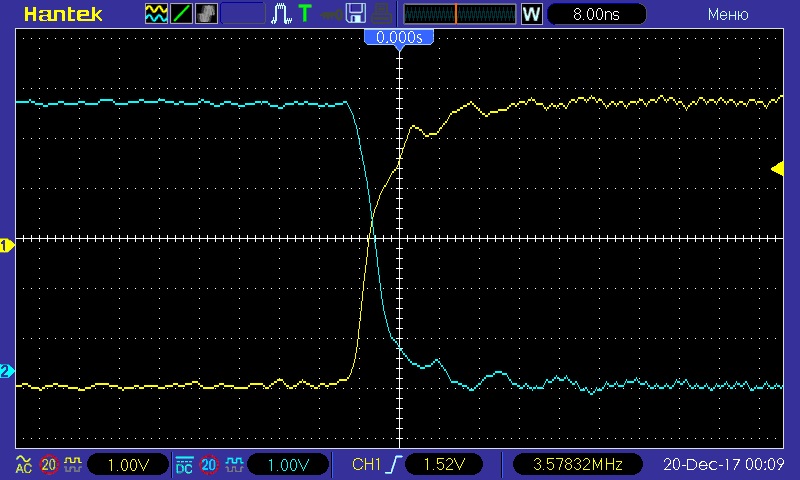Image resolution: width=800 pixels, height=480 pixels.
Task: Click the cyan CH2 probe attenuation icon
Action: 234,464
